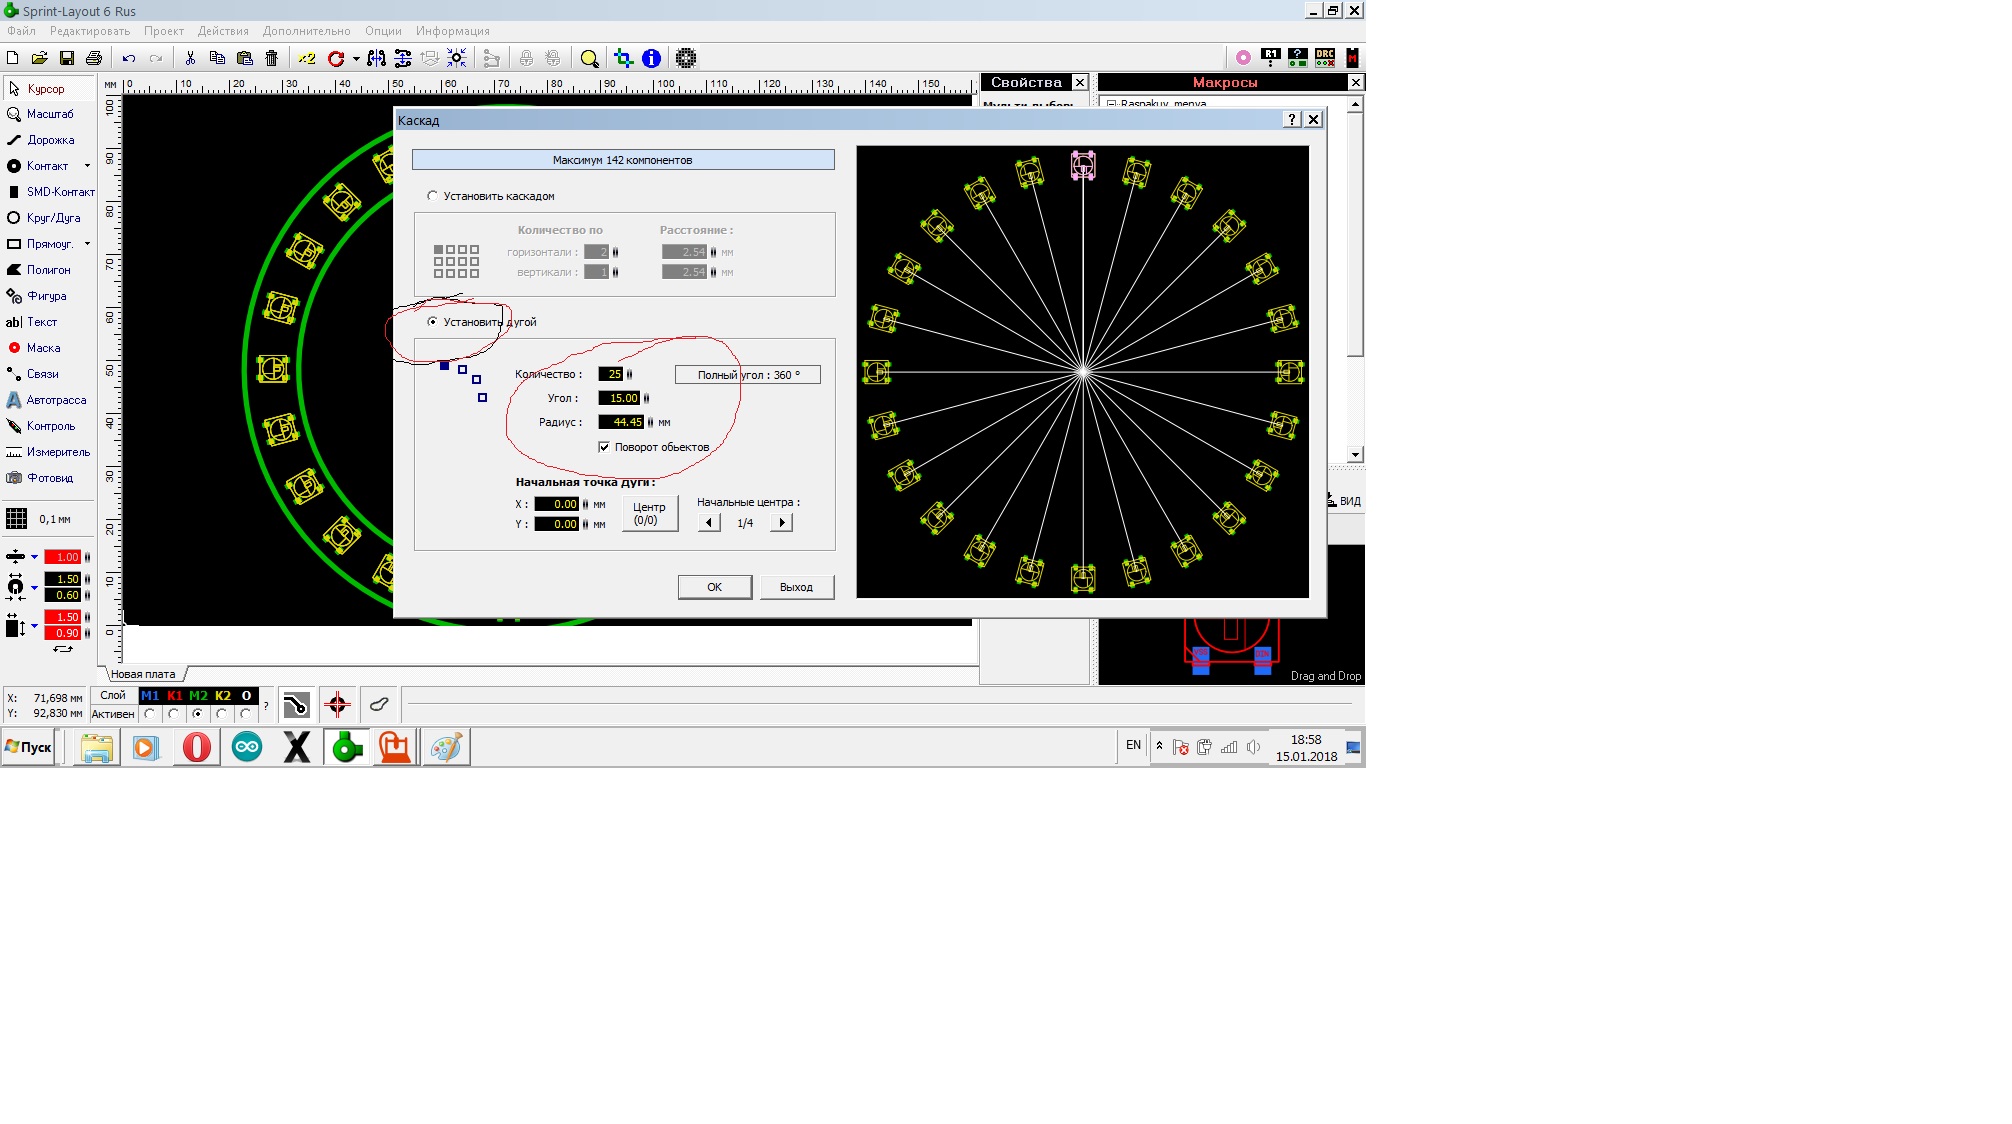
Task: Select the 'Установить дугой' radio button
Action: (x=432, y=322)
